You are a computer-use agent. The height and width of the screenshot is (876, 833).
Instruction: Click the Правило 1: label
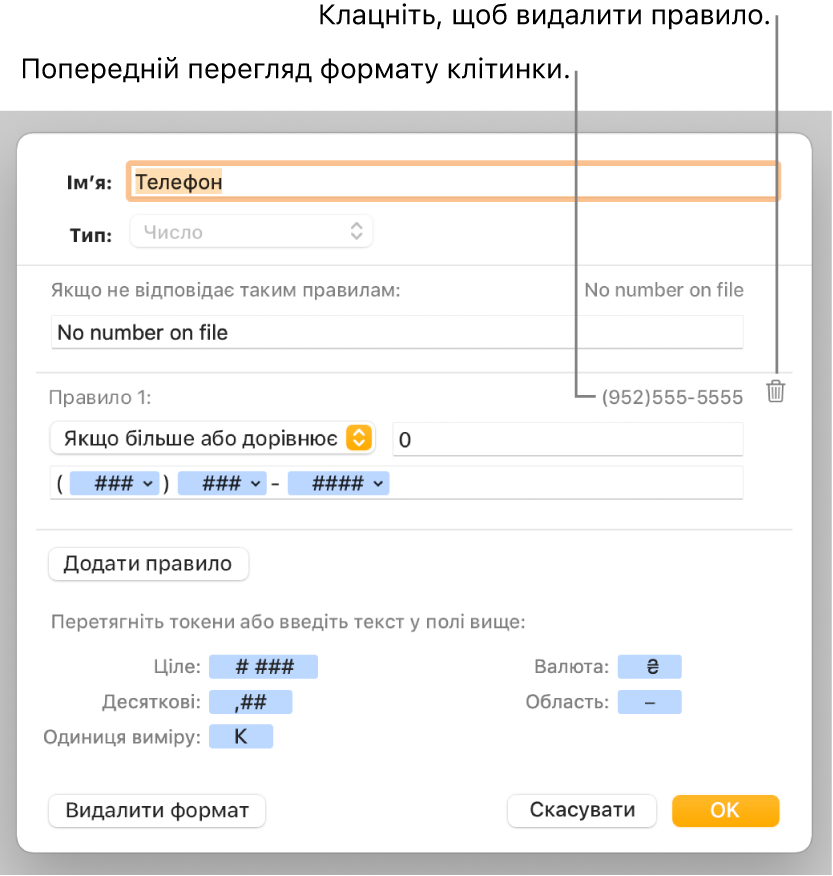[100, 397]
